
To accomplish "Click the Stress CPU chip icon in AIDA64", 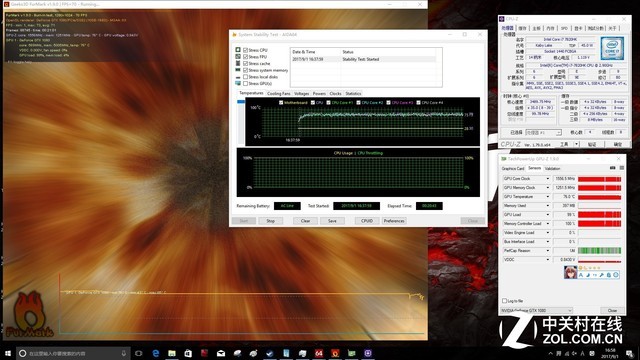I will coord(238,50).
